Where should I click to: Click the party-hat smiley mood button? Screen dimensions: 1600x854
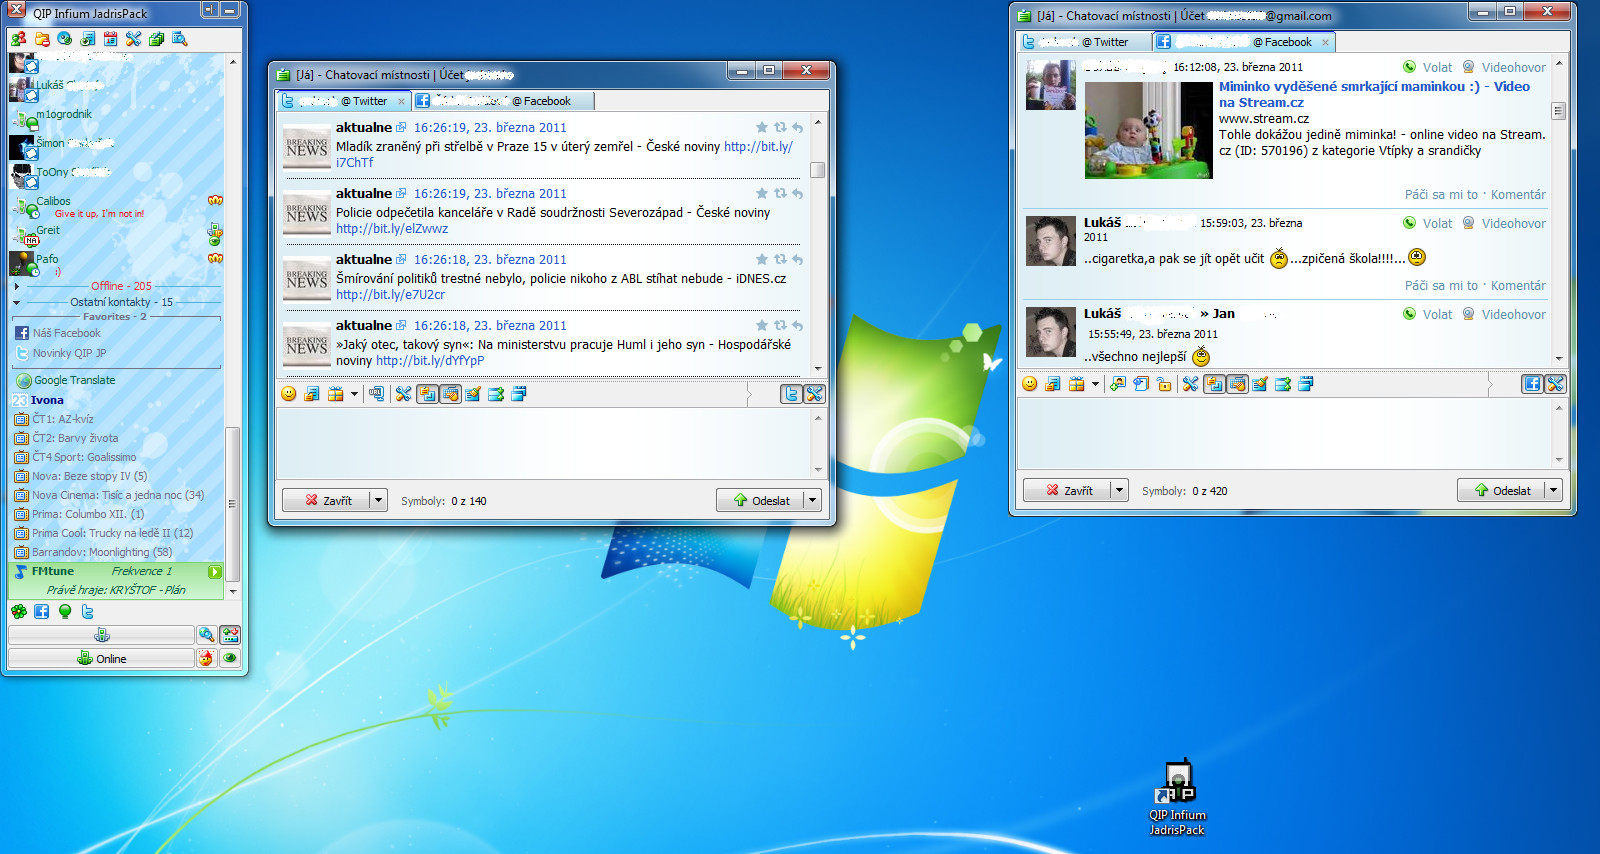pyautogui.click(x=206, y=658)
